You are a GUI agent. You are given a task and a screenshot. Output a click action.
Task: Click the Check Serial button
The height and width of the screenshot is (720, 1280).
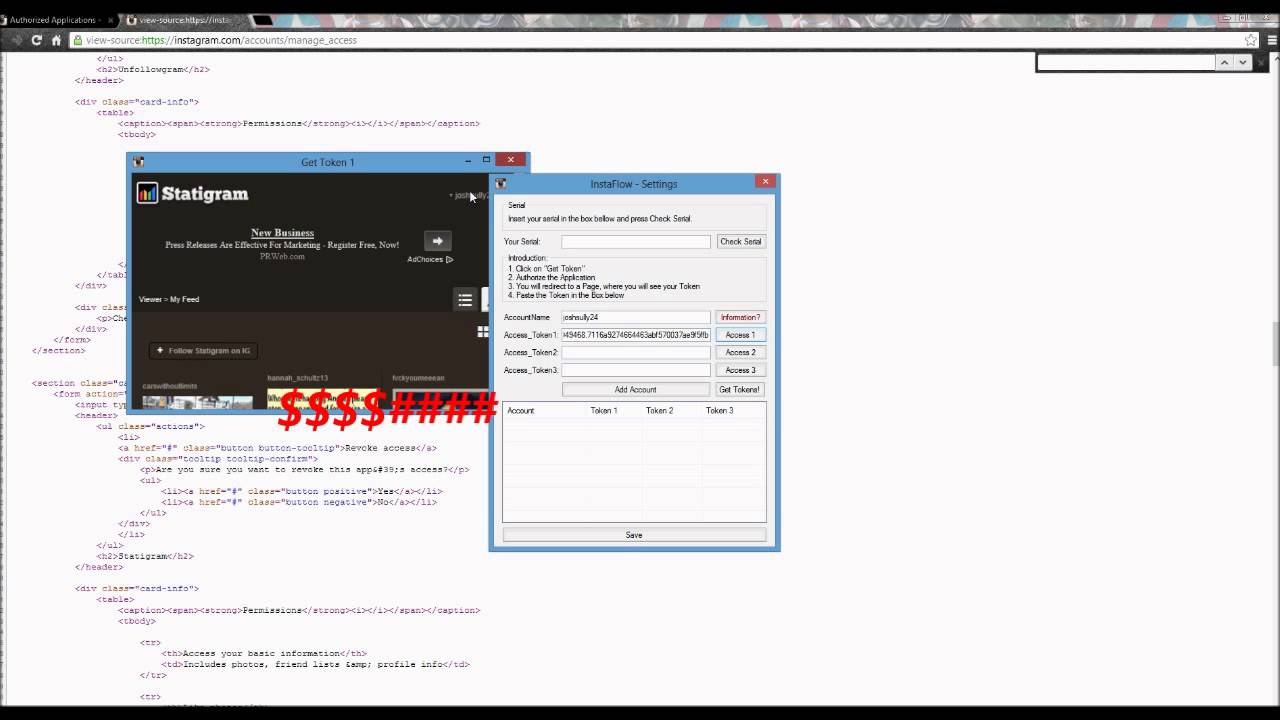click(x=741, y=241)
